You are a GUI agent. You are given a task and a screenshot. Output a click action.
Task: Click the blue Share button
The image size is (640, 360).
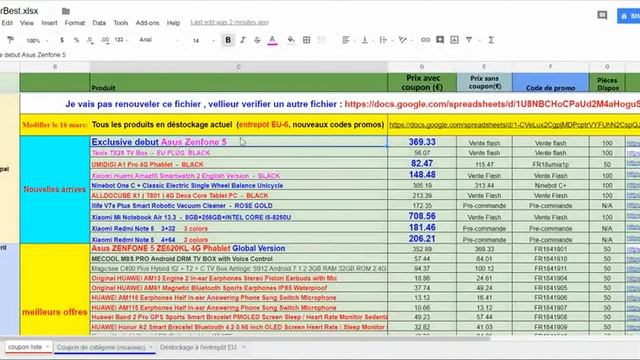pyautogui.click(x=629, y=16)
